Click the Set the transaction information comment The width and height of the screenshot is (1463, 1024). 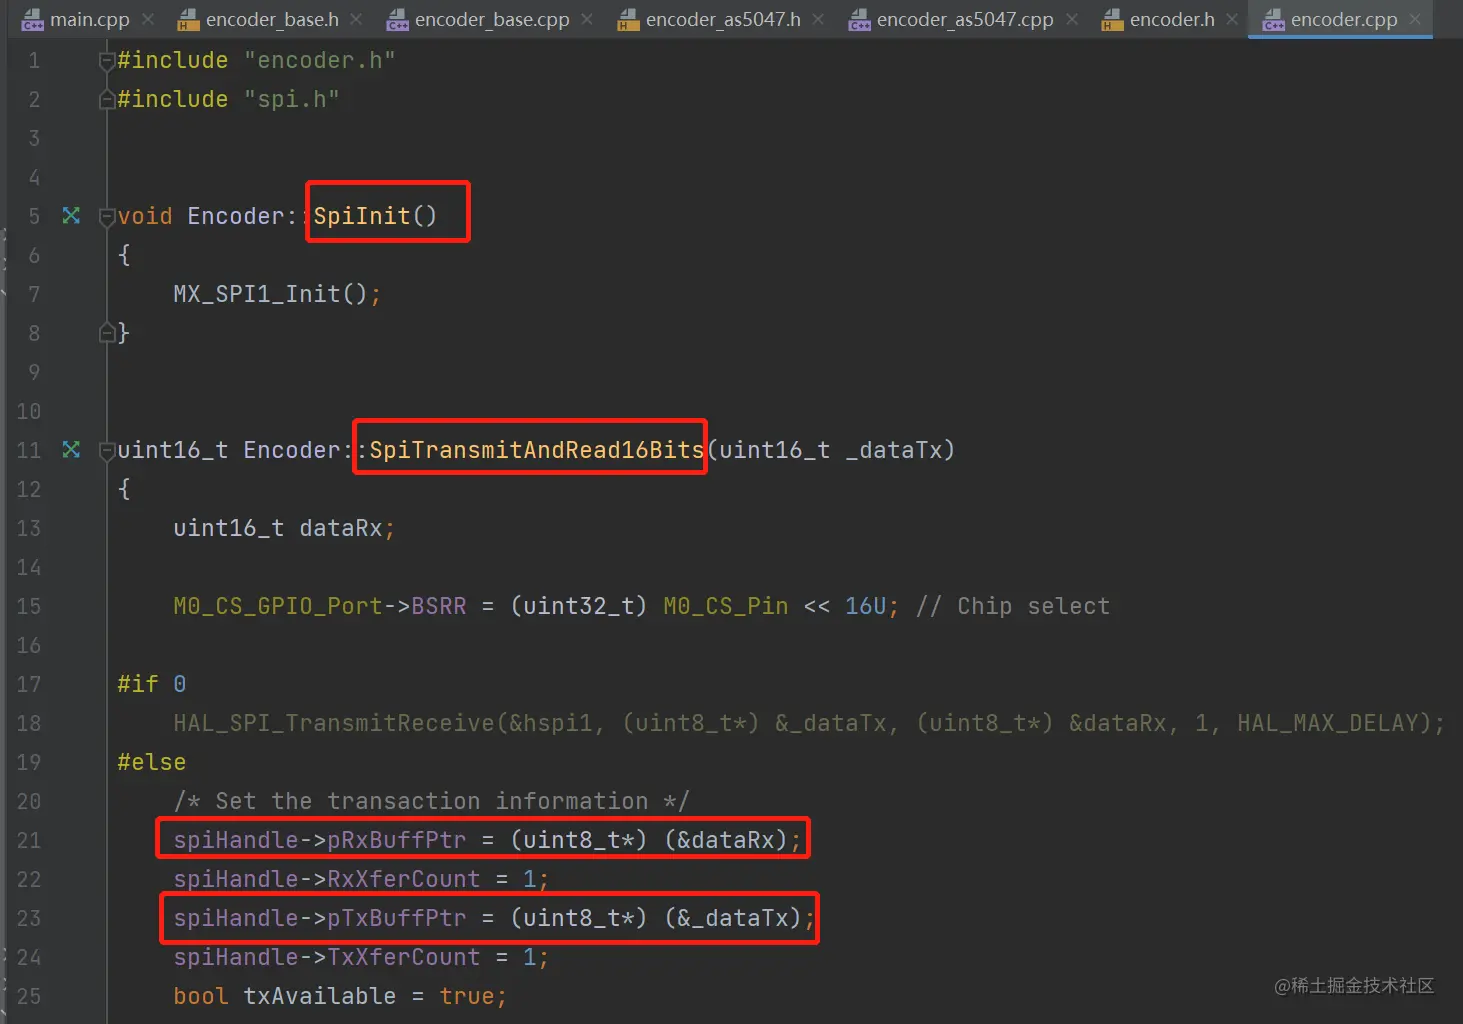pos(431,801)
